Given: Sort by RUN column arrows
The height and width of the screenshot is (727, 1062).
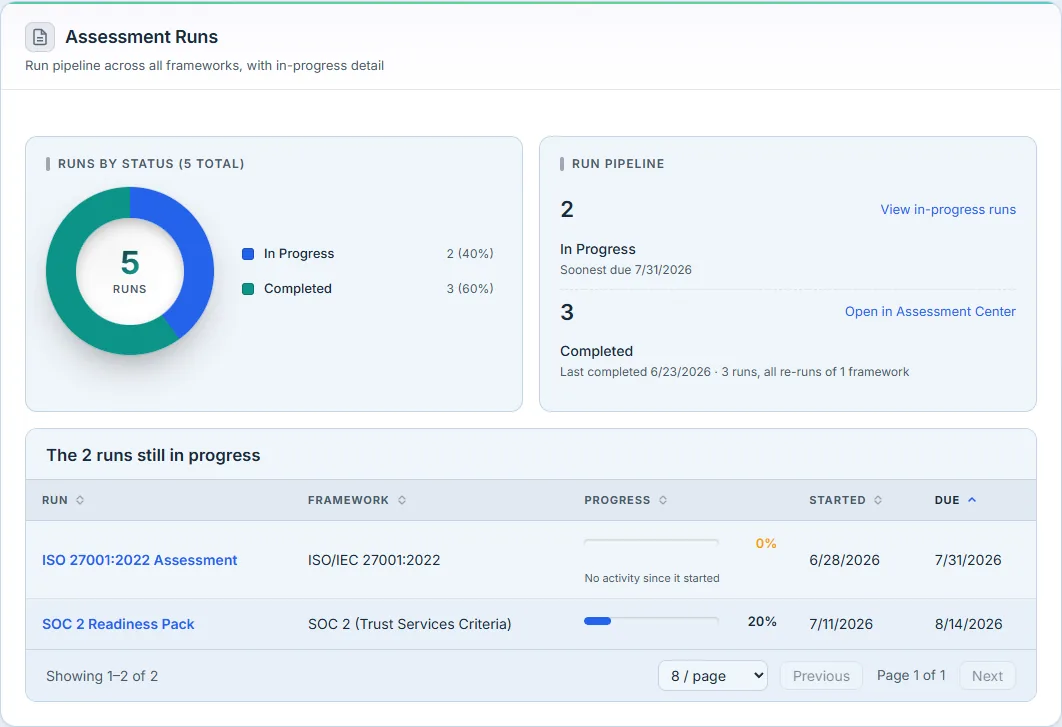Looking at the screenshot, I should (80, 500).
